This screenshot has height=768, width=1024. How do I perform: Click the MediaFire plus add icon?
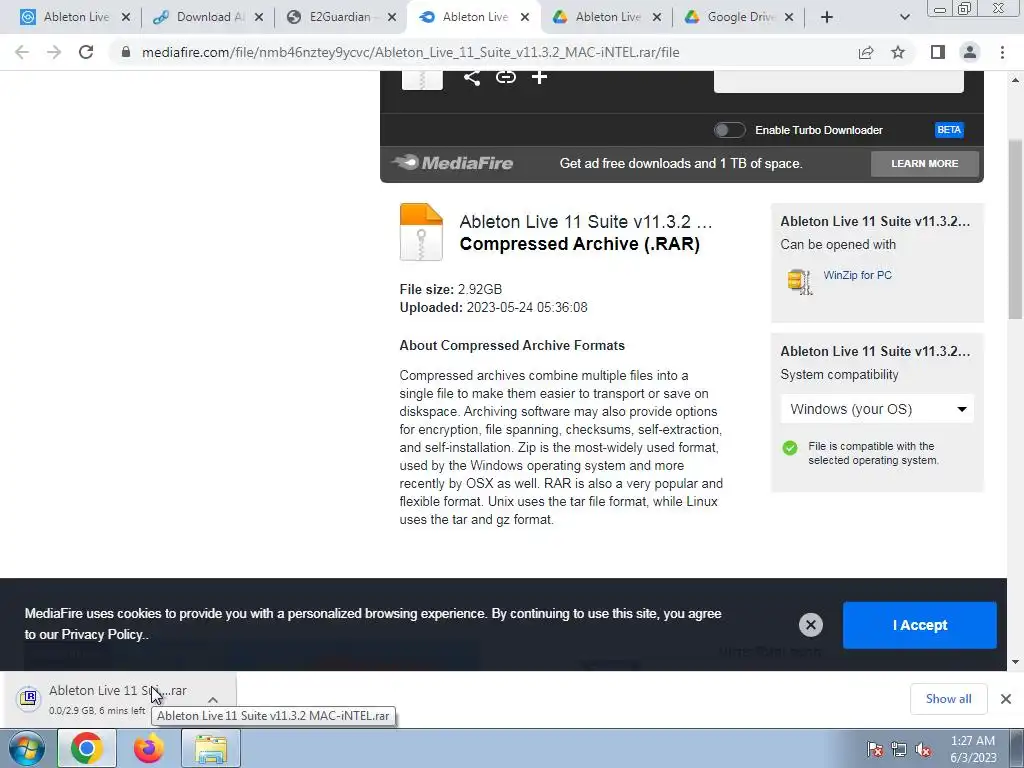(539, 78)
